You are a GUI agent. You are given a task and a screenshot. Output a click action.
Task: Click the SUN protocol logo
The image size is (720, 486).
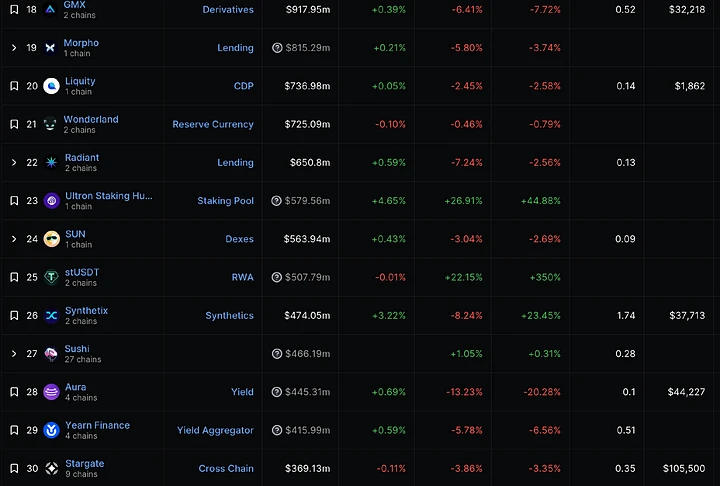pos(51,240)
